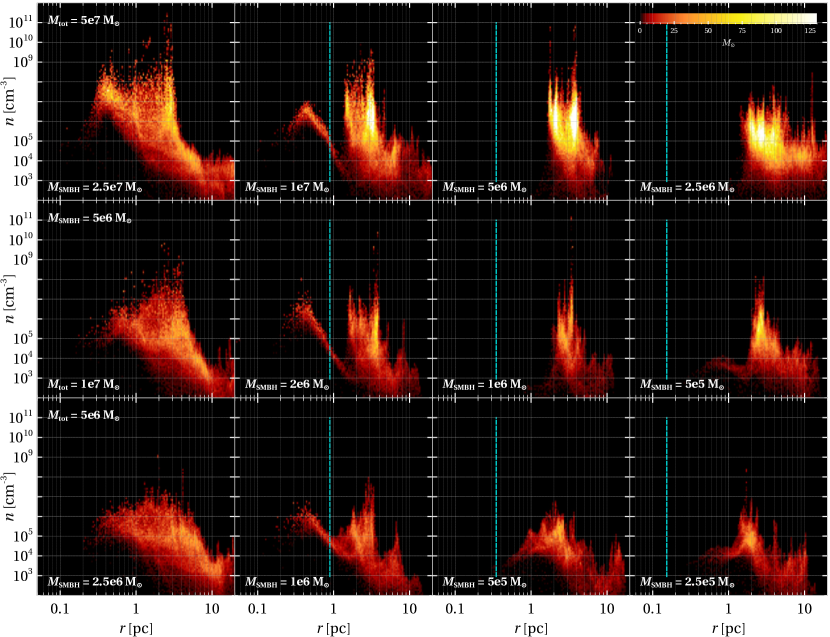Click the 0 tick label on colorbar
The width and height of the screenshot is (830, 637).
(x=640, y=31)
